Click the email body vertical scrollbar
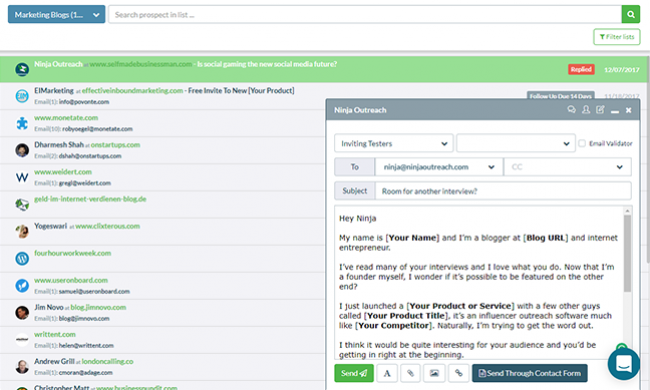Image resolution: width=650 pixels, height=390 pixels. tap(627, 253)
